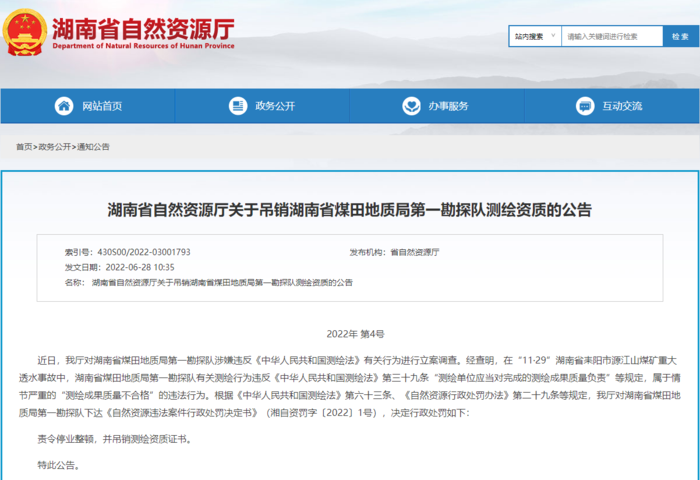This screenshot has height=480, width=700.
Task: Click the publishing agency 省自然资源厅
Action: [x=415, y=252]
